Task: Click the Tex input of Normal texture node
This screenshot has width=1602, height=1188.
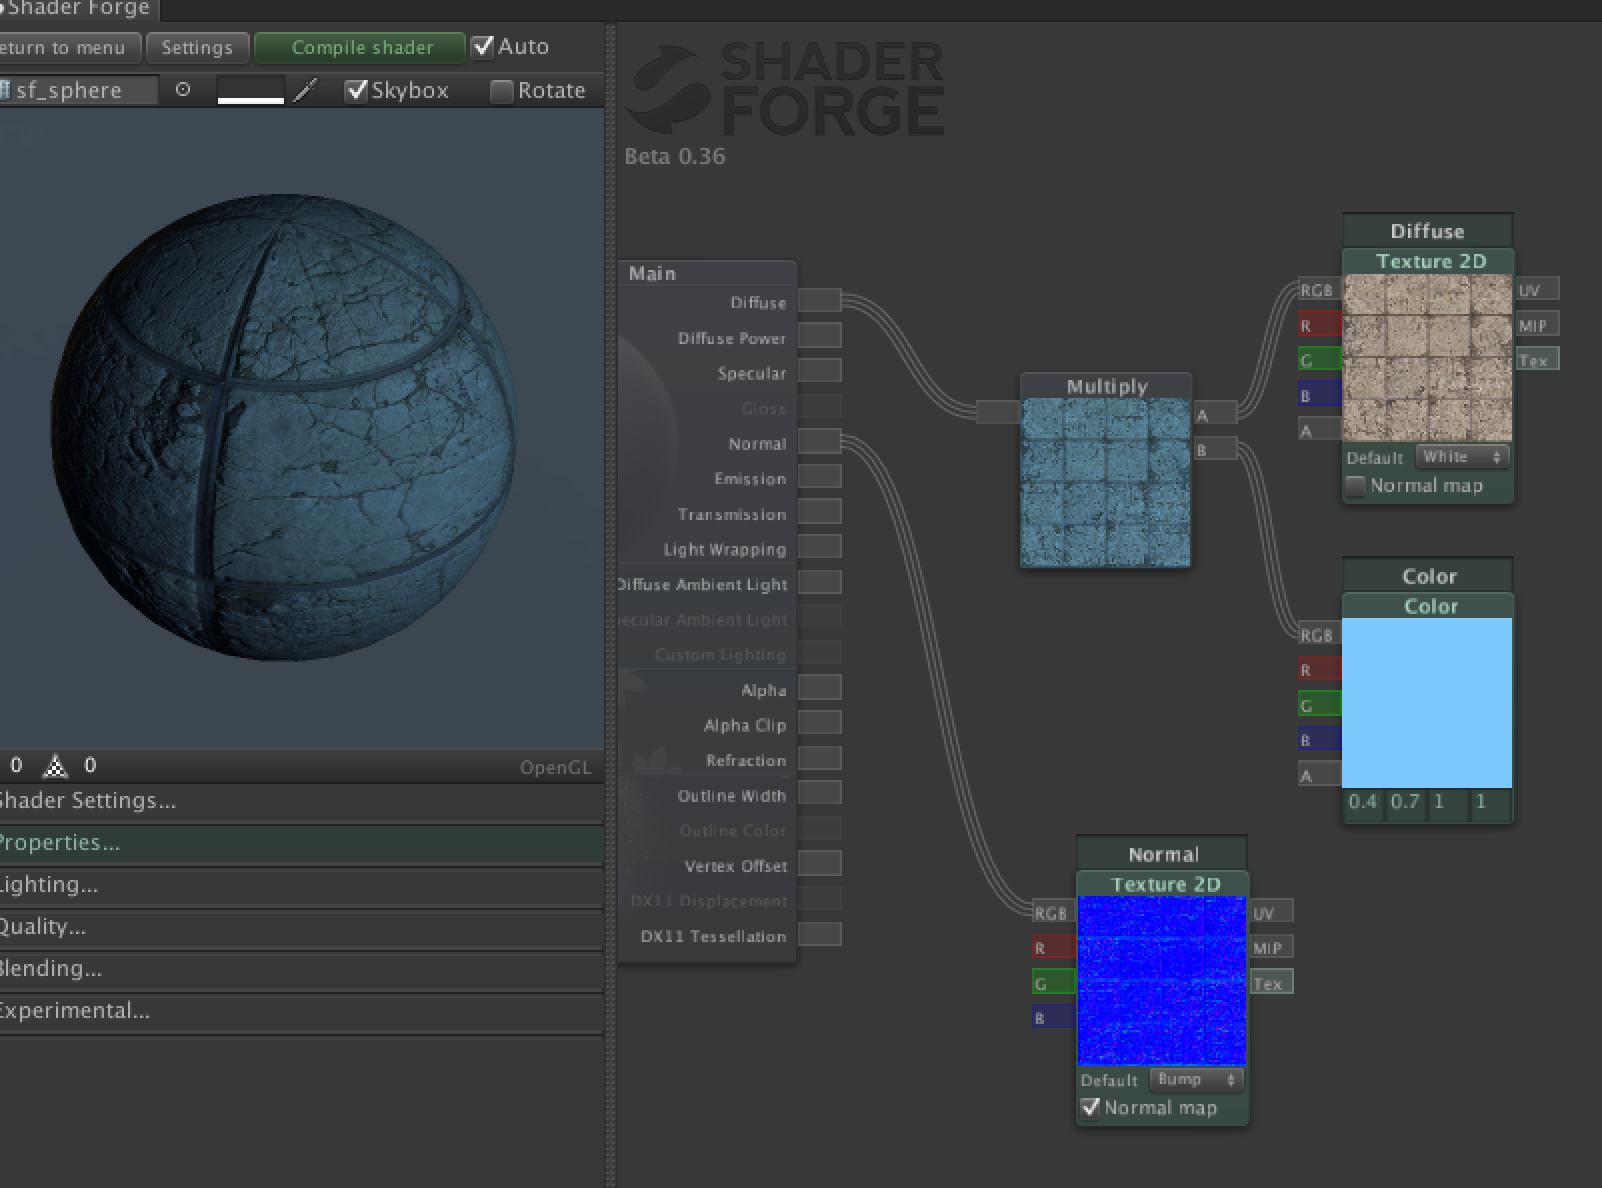Action: pyautogui.click(x=1272, y=983)
